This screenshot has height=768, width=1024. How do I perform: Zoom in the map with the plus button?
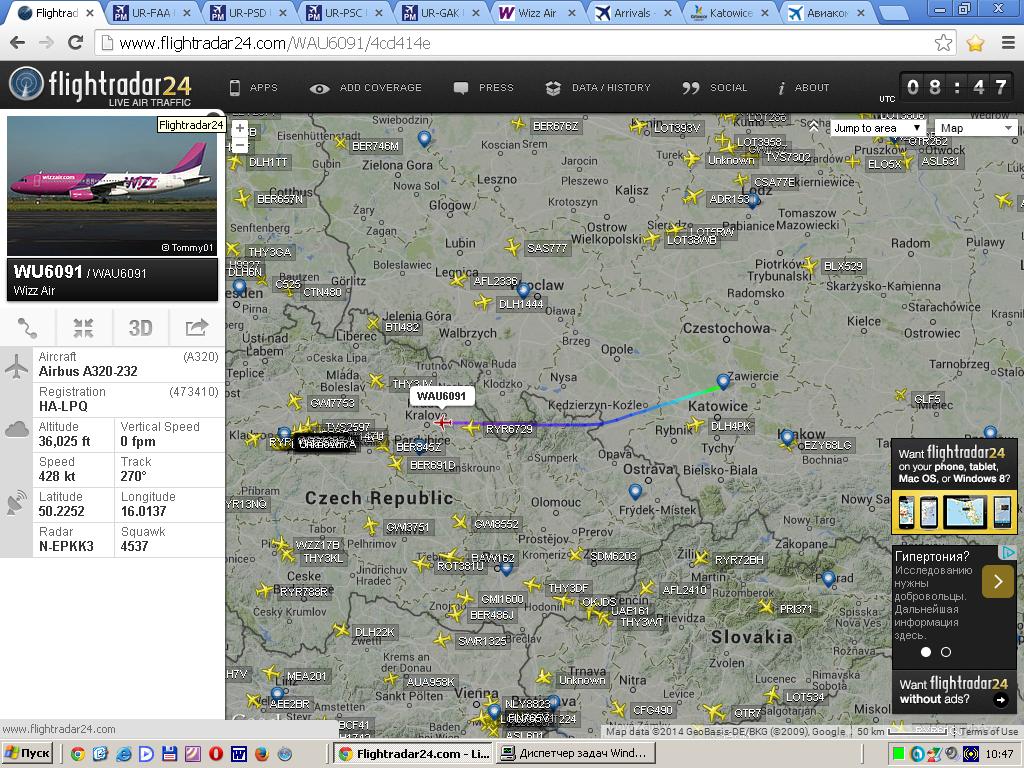(x=239, y=128)
